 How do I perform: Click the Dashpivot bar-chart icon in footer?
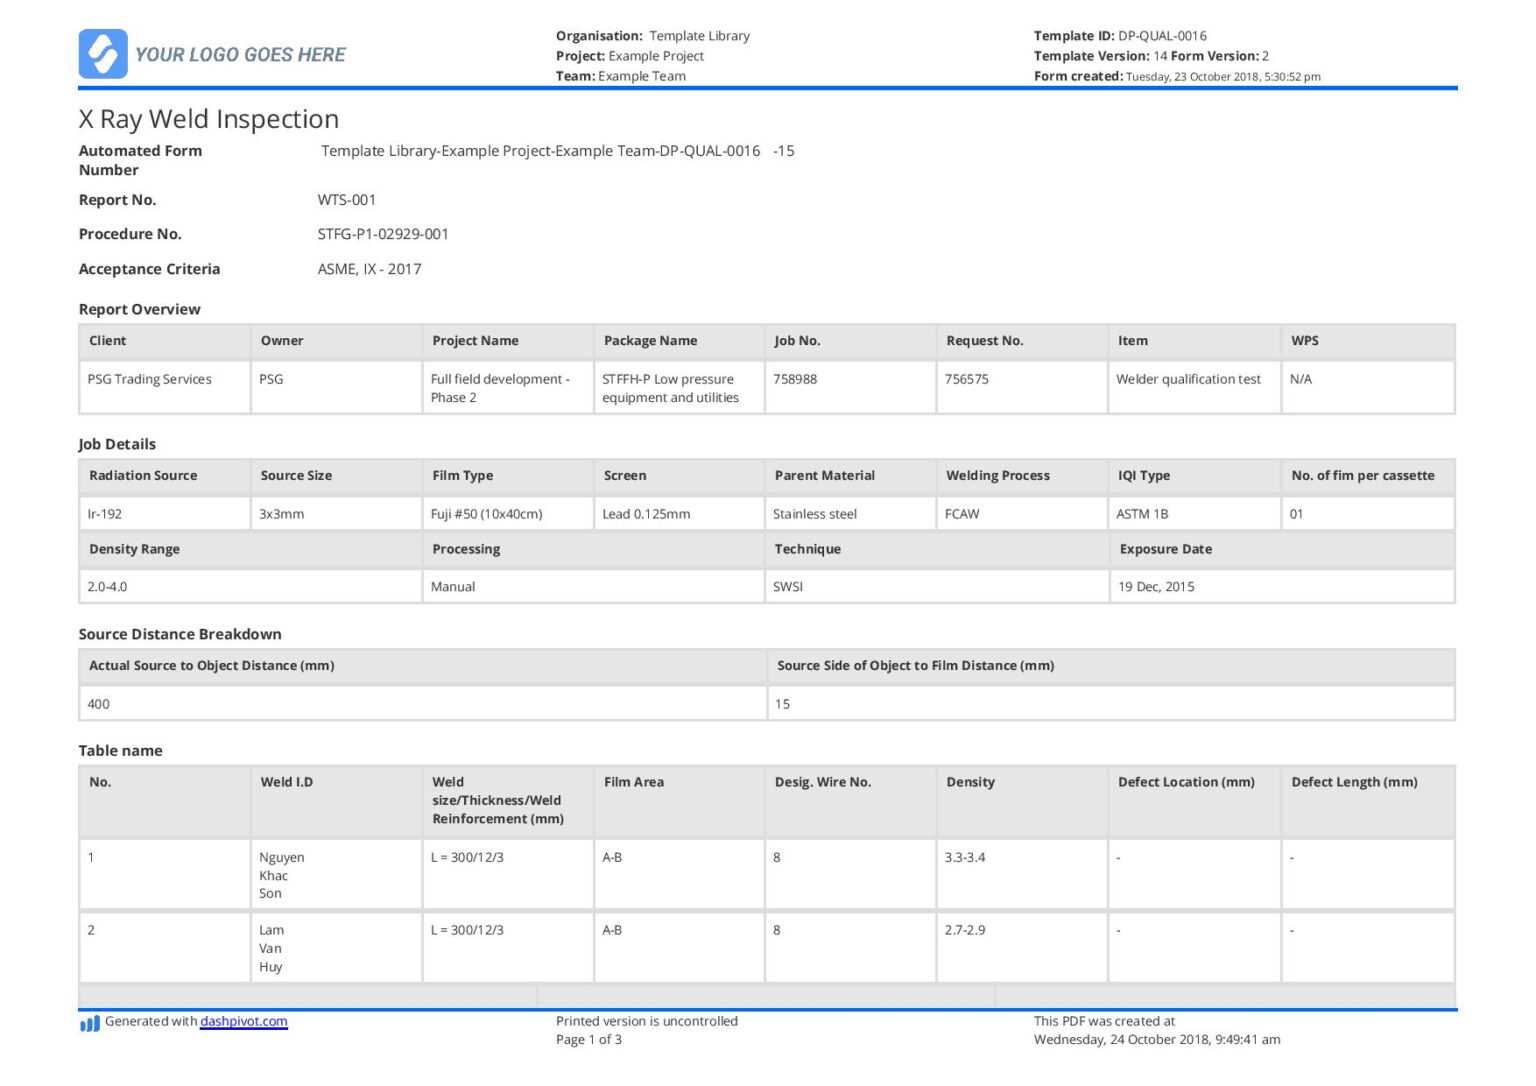pos(89,1023)
